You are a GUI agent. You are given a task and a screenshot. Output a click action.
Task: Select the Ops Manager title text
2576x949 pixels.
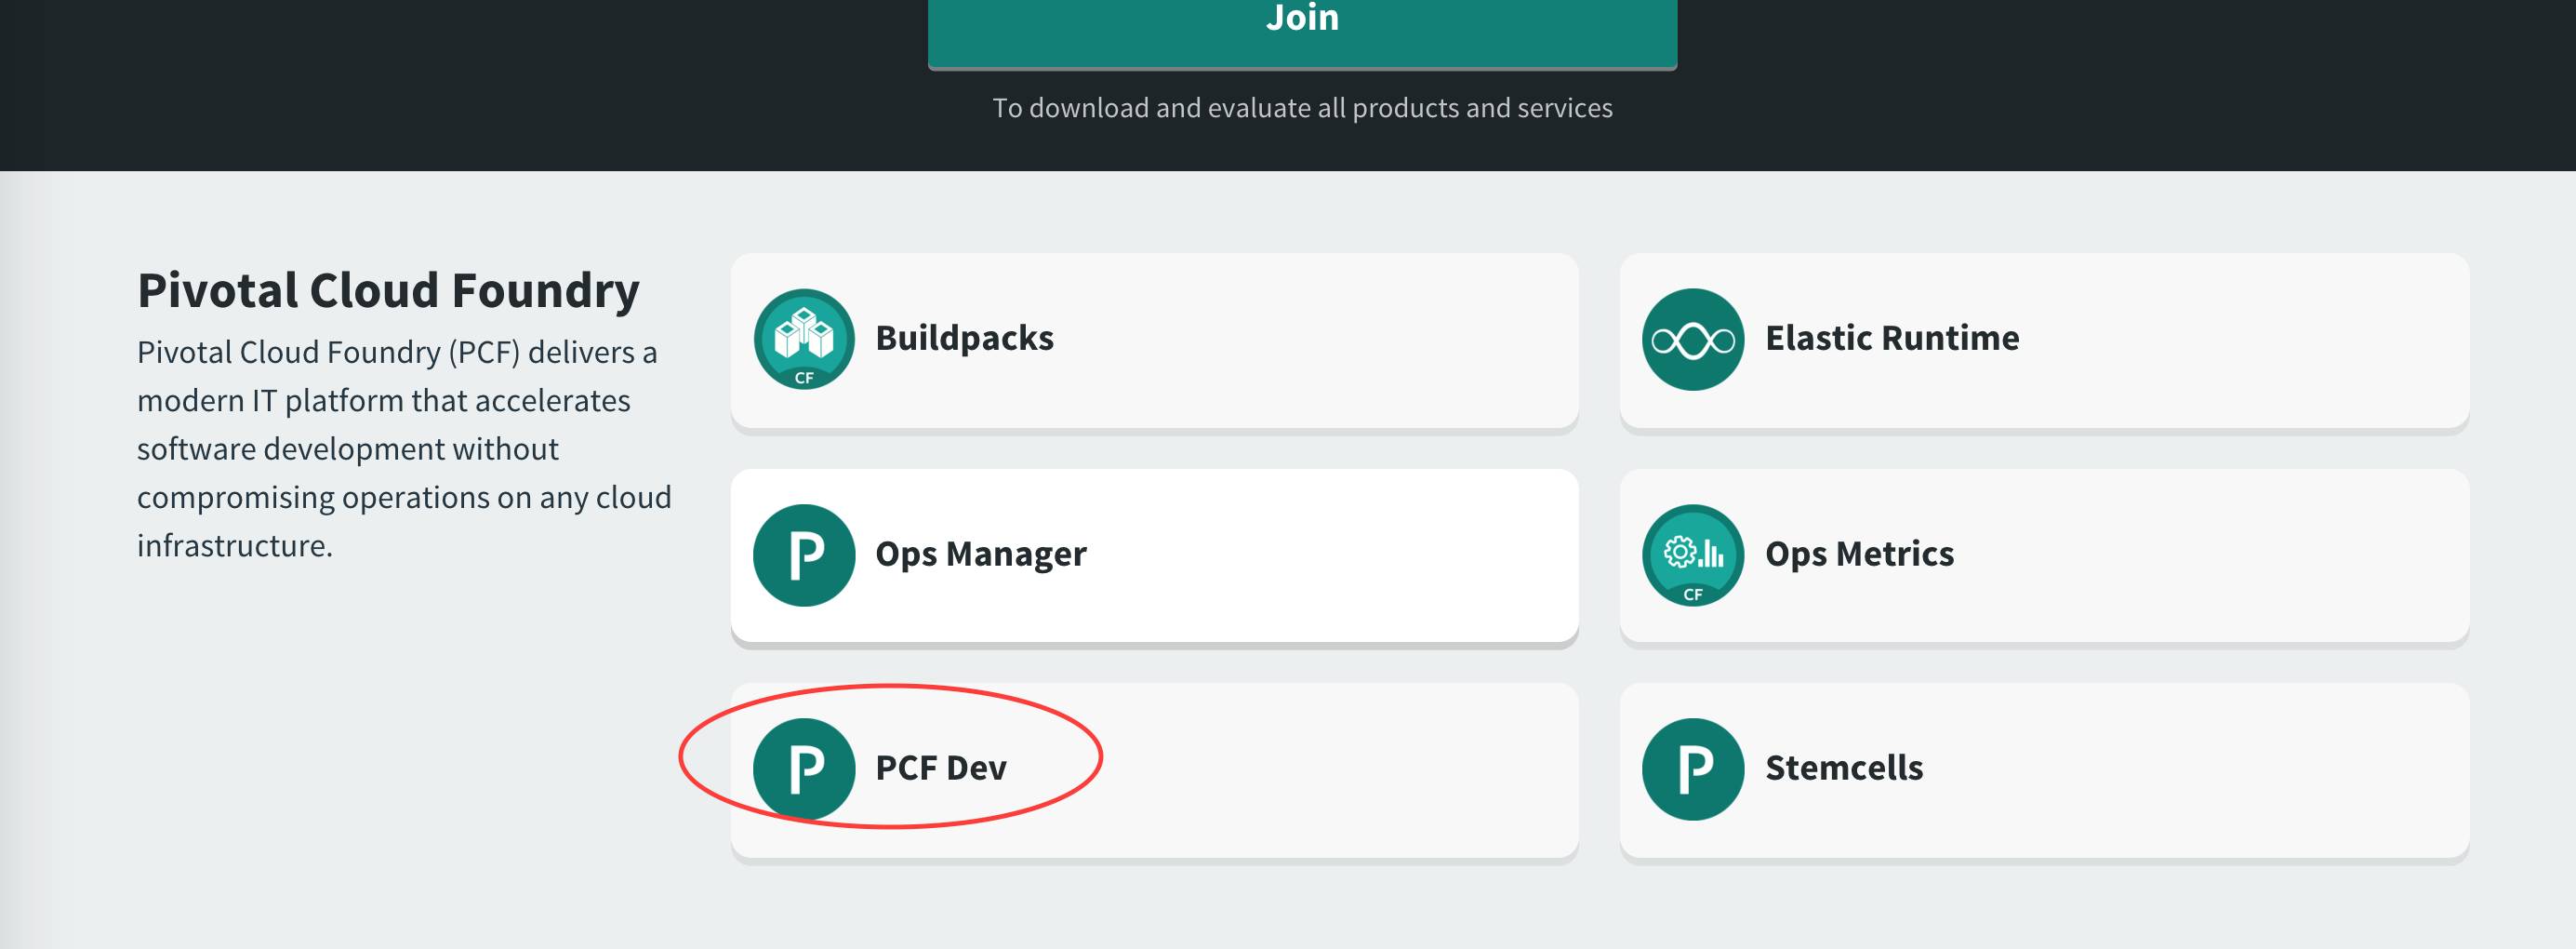(x=981, y=554)
